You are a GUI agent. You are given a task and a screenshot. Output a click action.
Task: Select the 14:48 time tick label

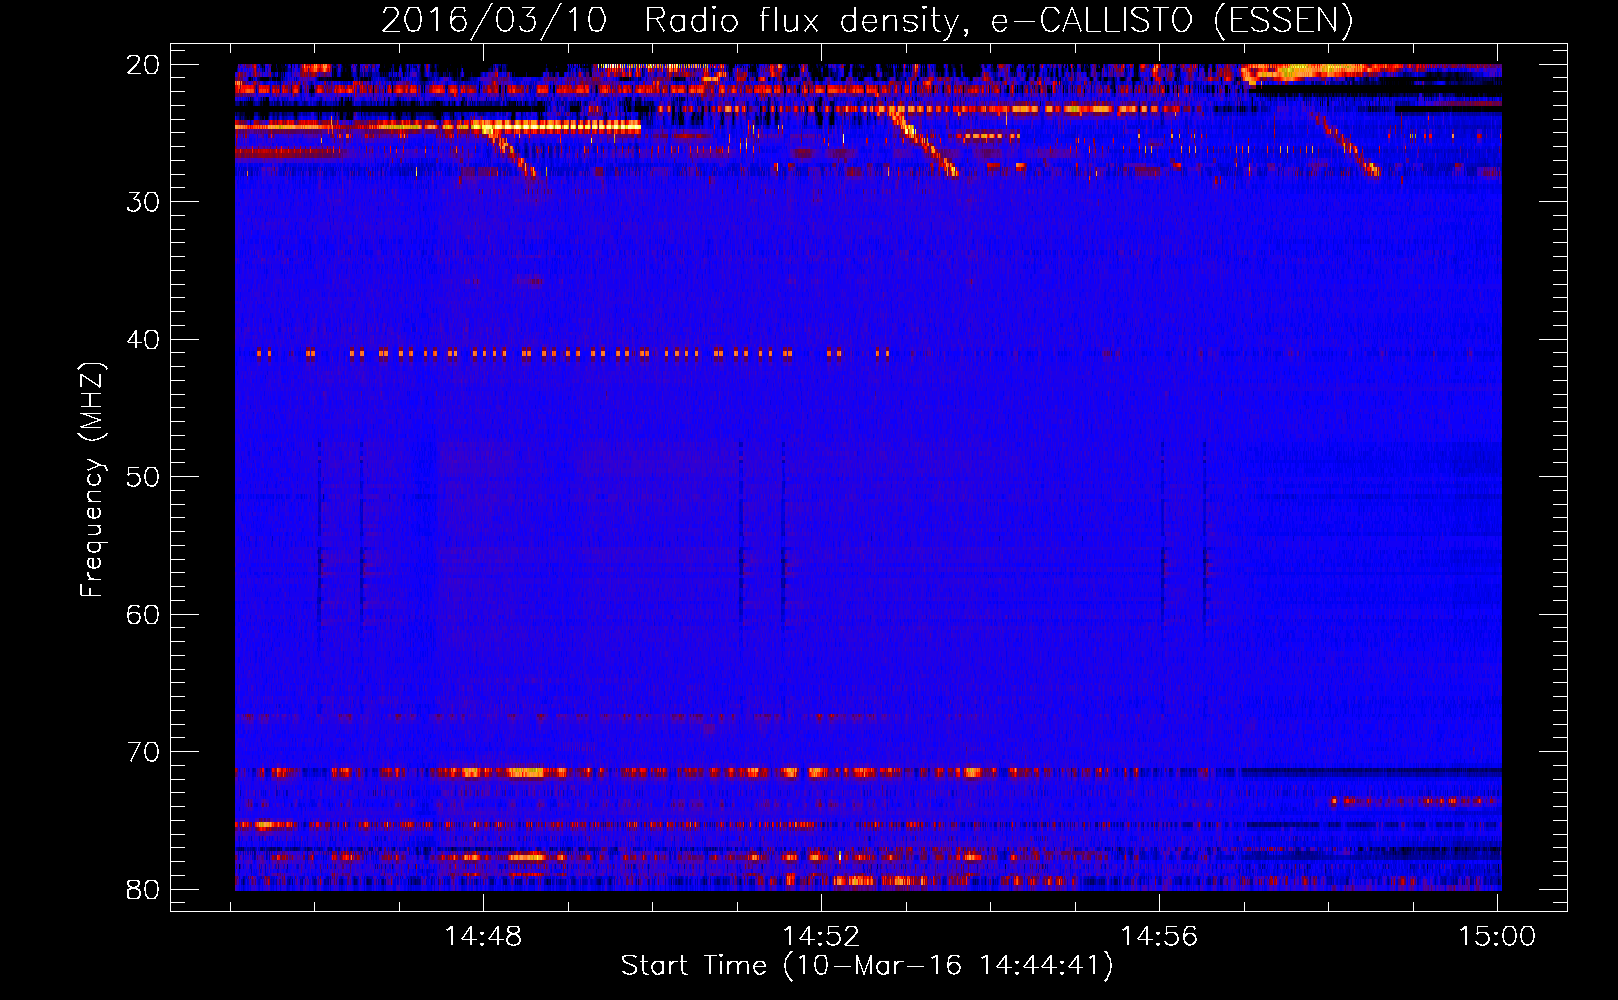pyautogui.click(x=483, y=937)
